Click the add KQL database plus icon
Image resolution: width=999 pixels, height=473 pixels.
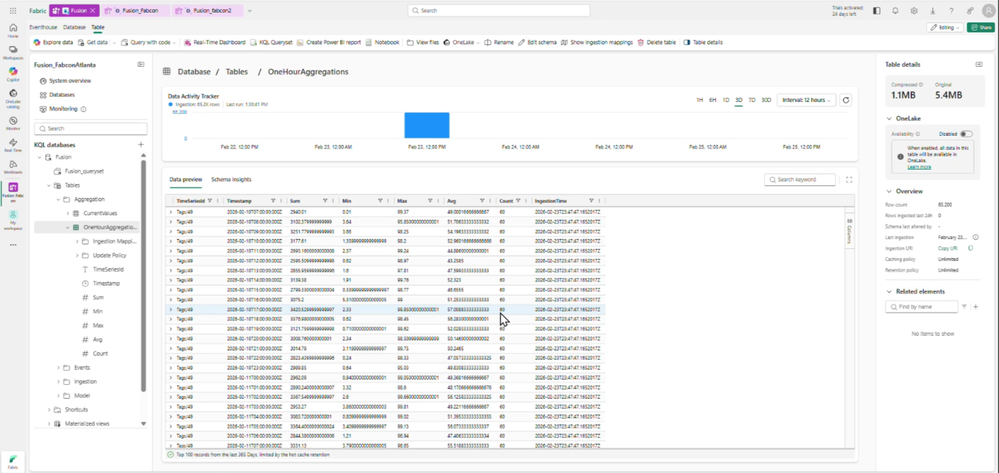coord(141,145)
